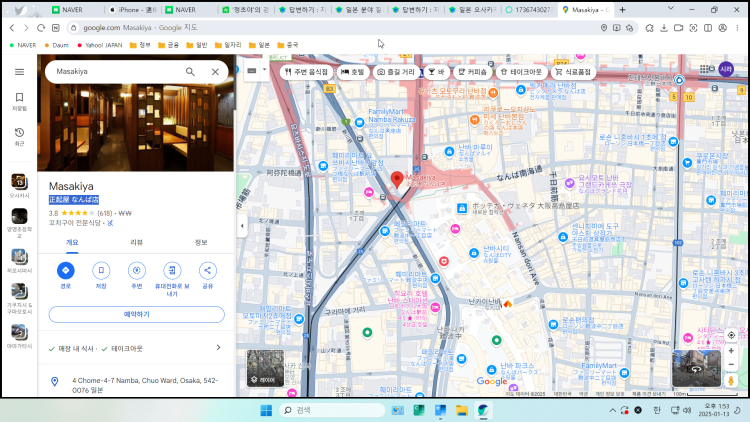This screenshot has width=750, height=422.
Task: Click the taskbar search box
Action: 332,410
